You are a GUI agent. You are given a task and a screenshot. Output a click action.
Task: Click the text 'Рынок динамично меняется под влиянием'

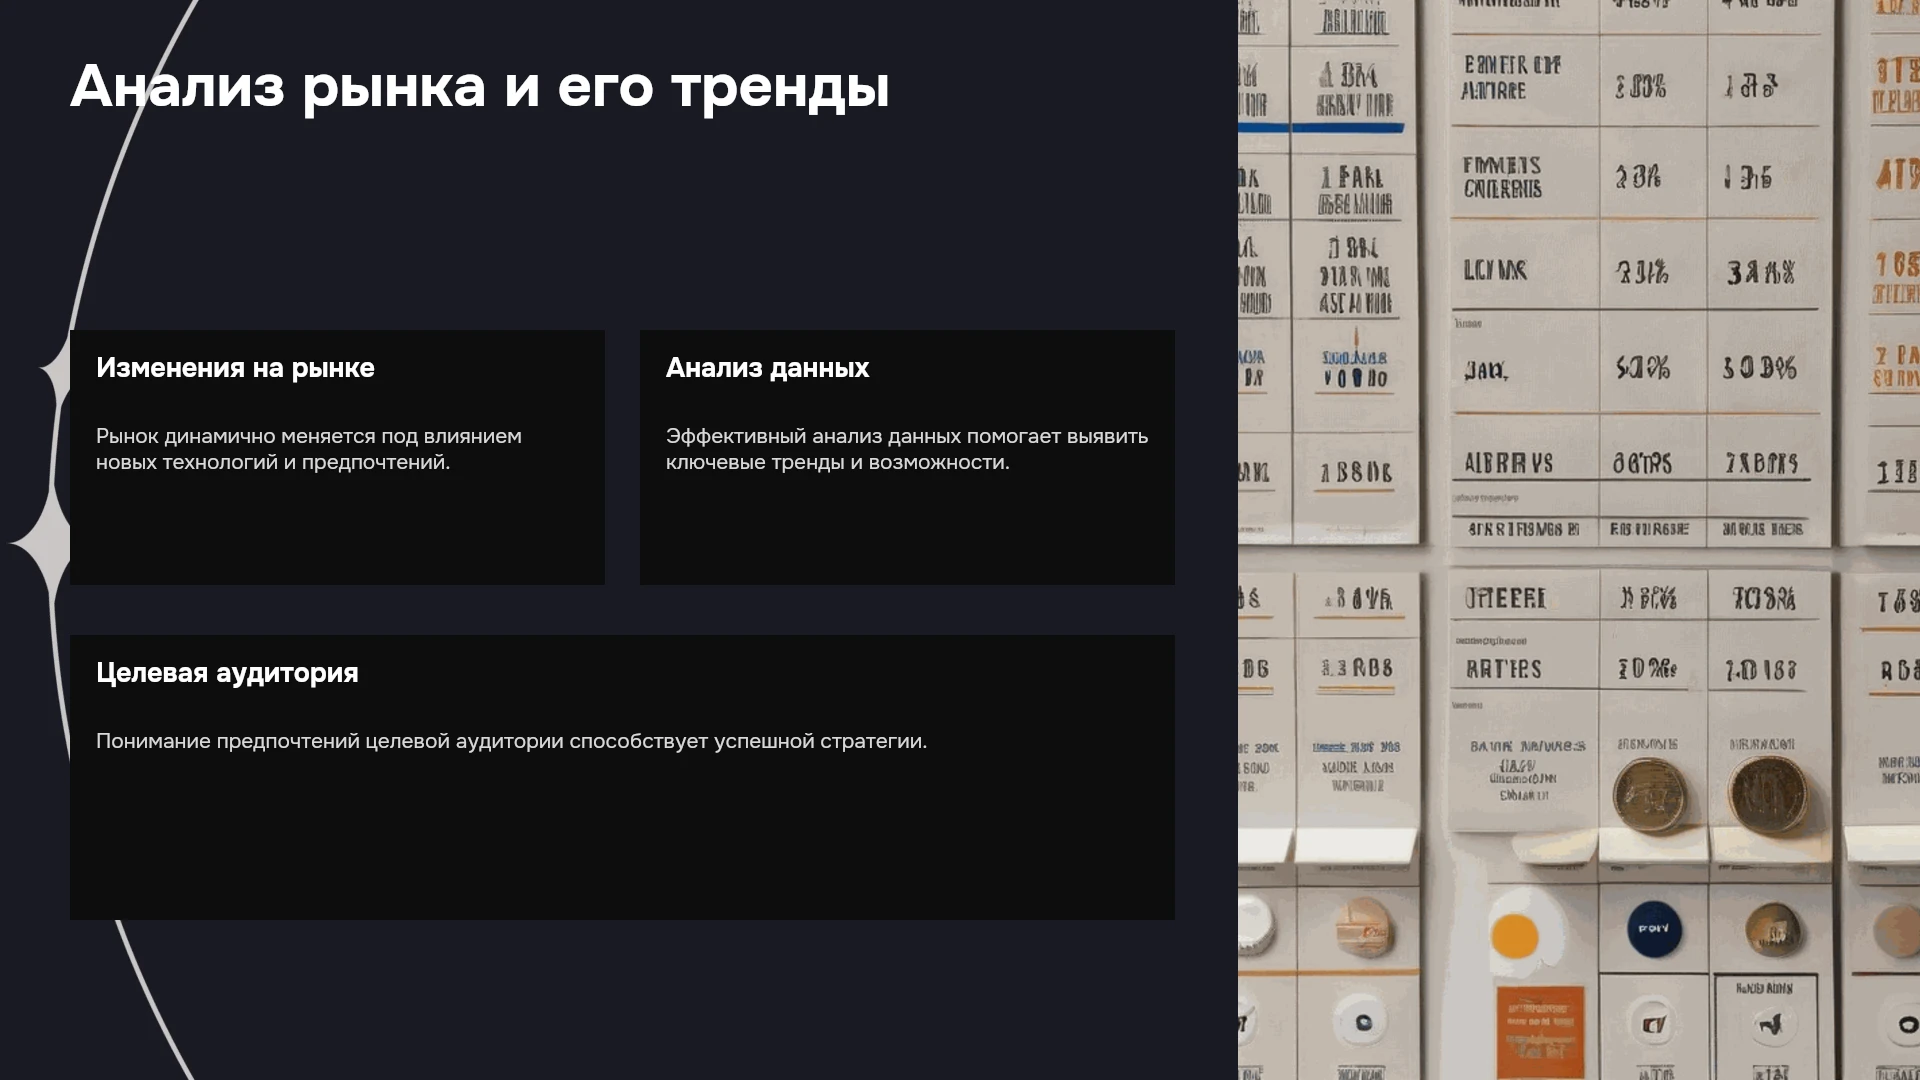(x=309, y=436)
